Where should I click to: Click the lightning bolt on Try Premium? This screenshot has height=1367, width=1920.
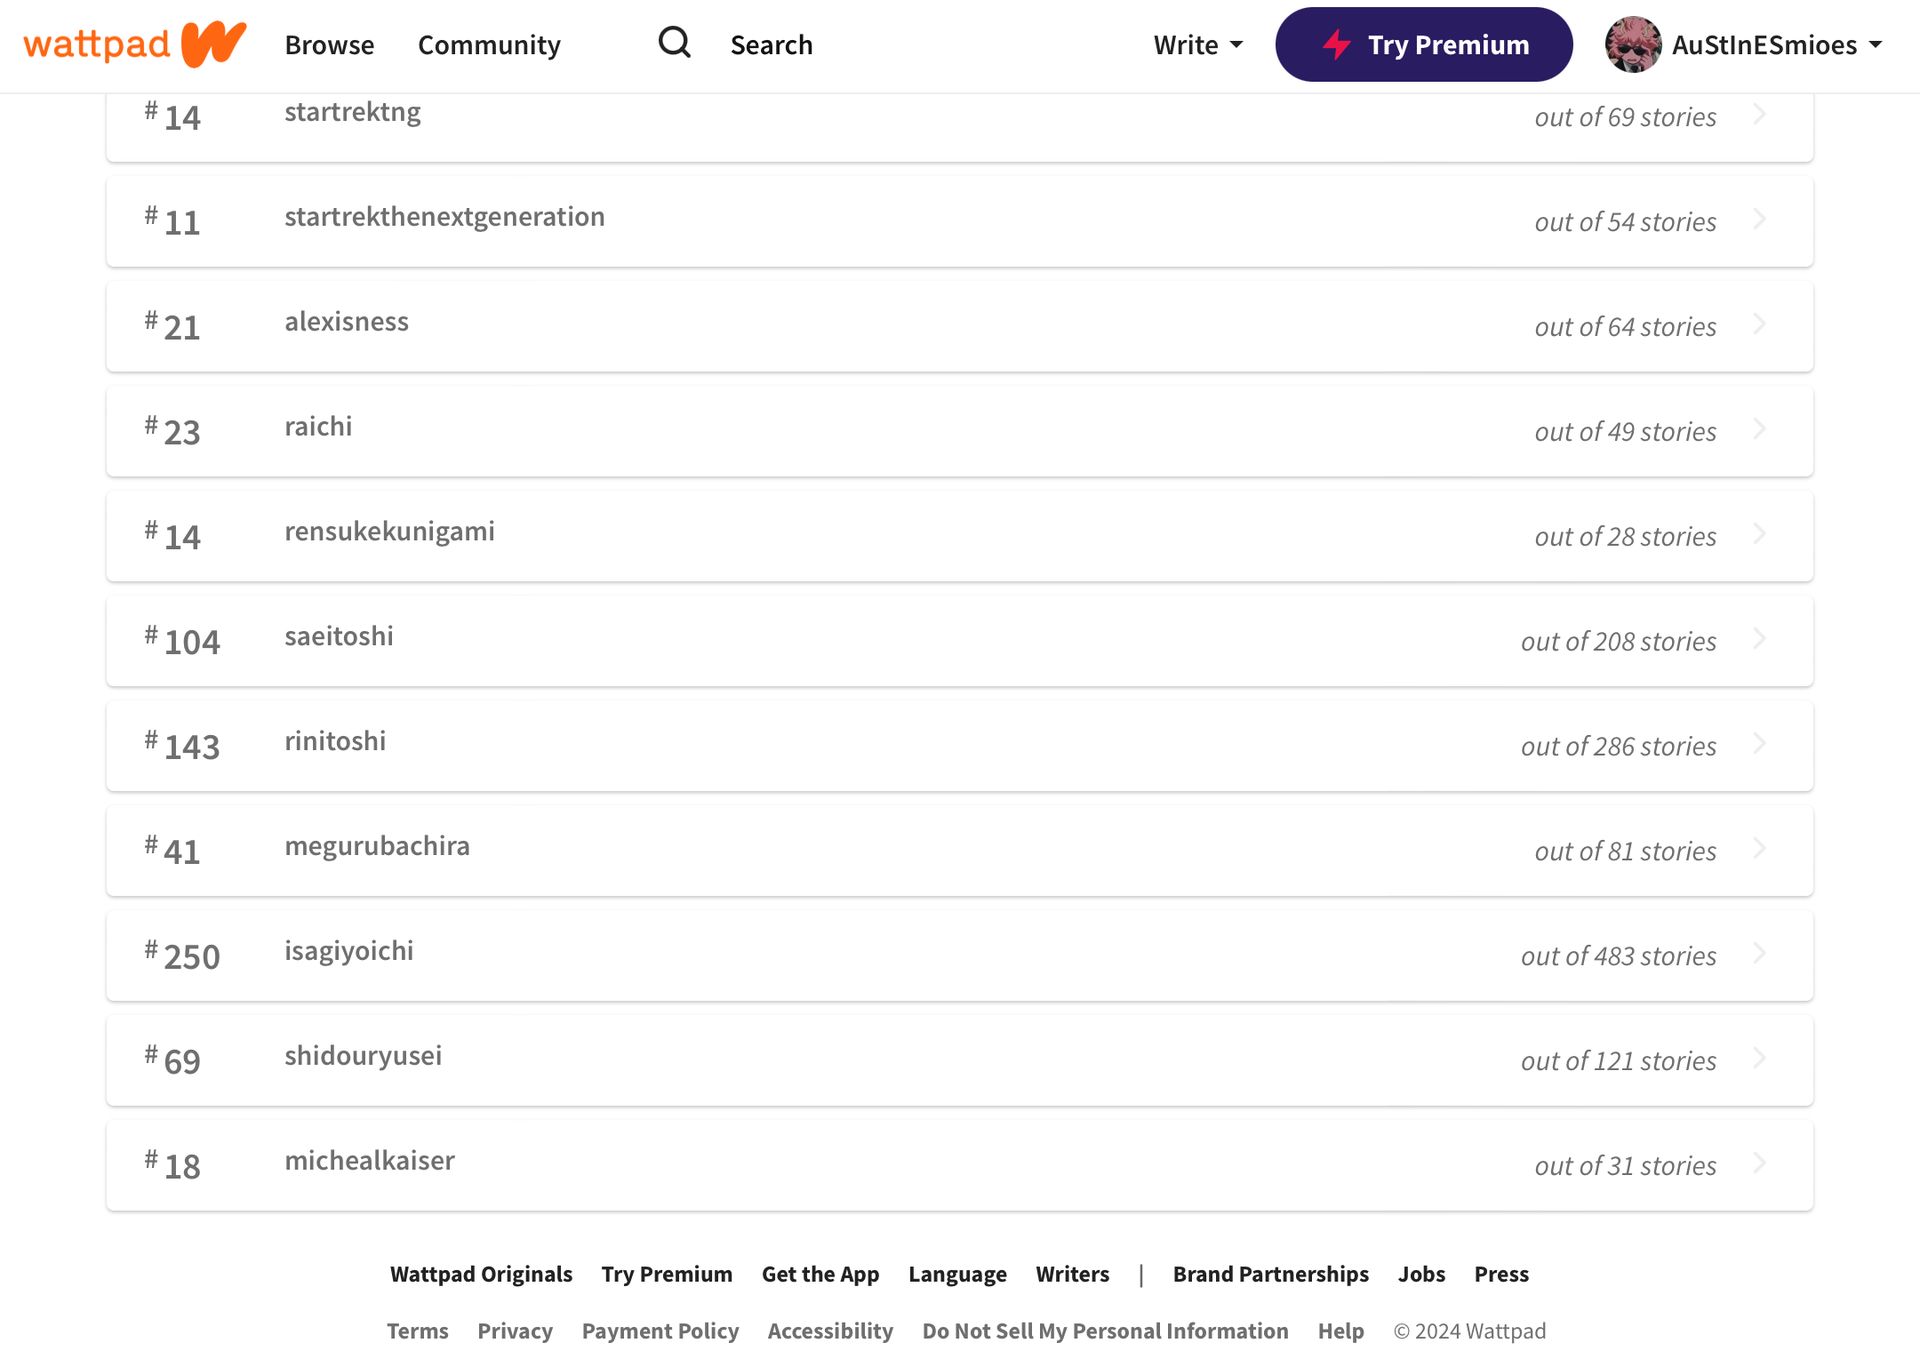click(1337, 44)
